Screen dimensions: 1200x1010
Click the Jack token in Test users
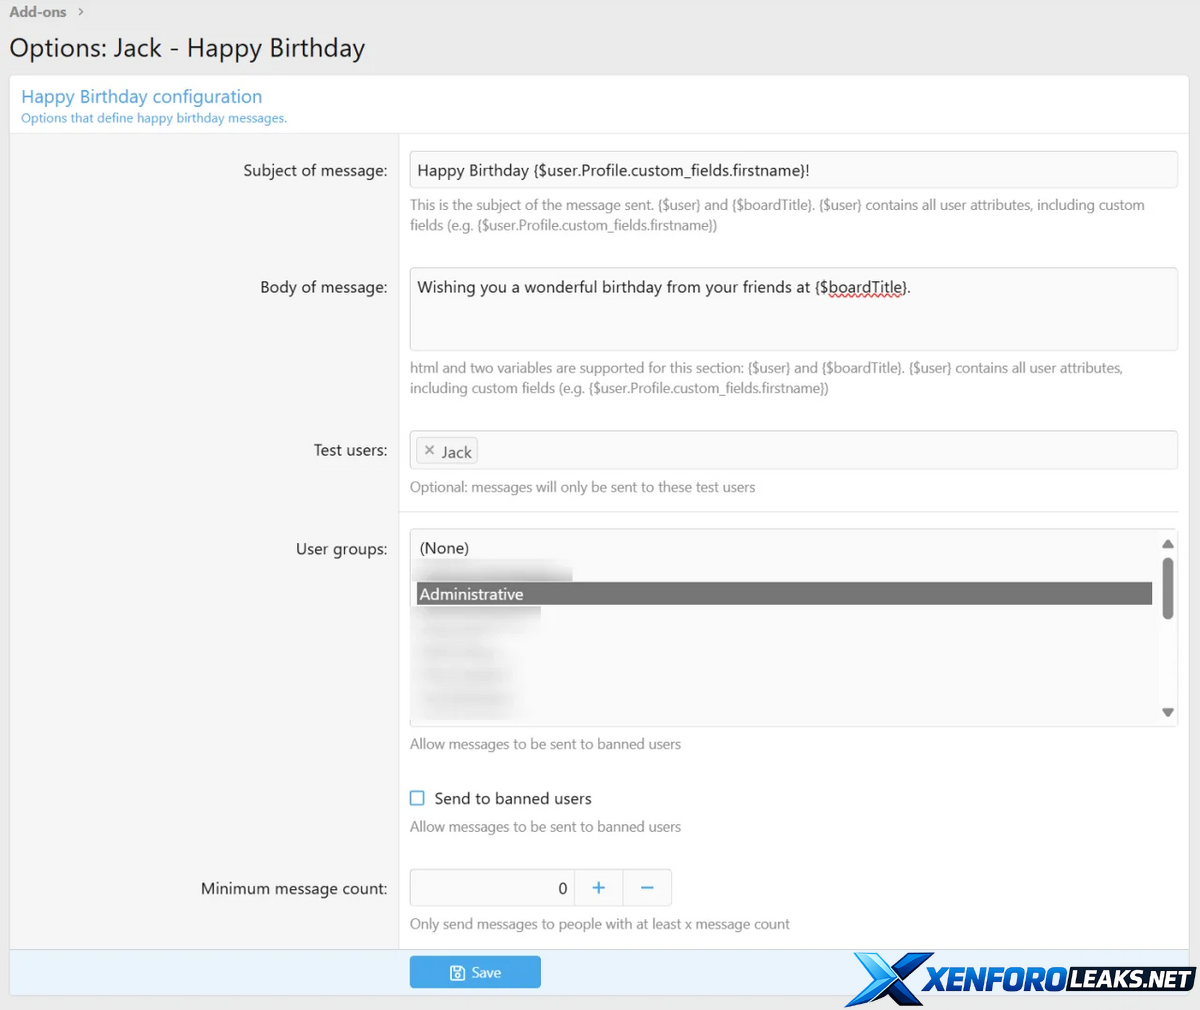point(457,452)
